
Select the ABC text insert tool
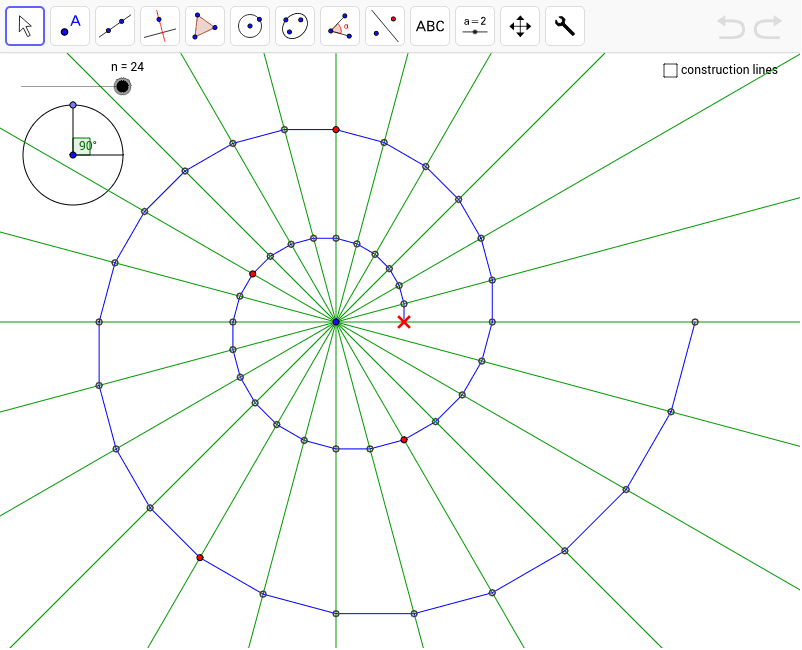[430, 26]
